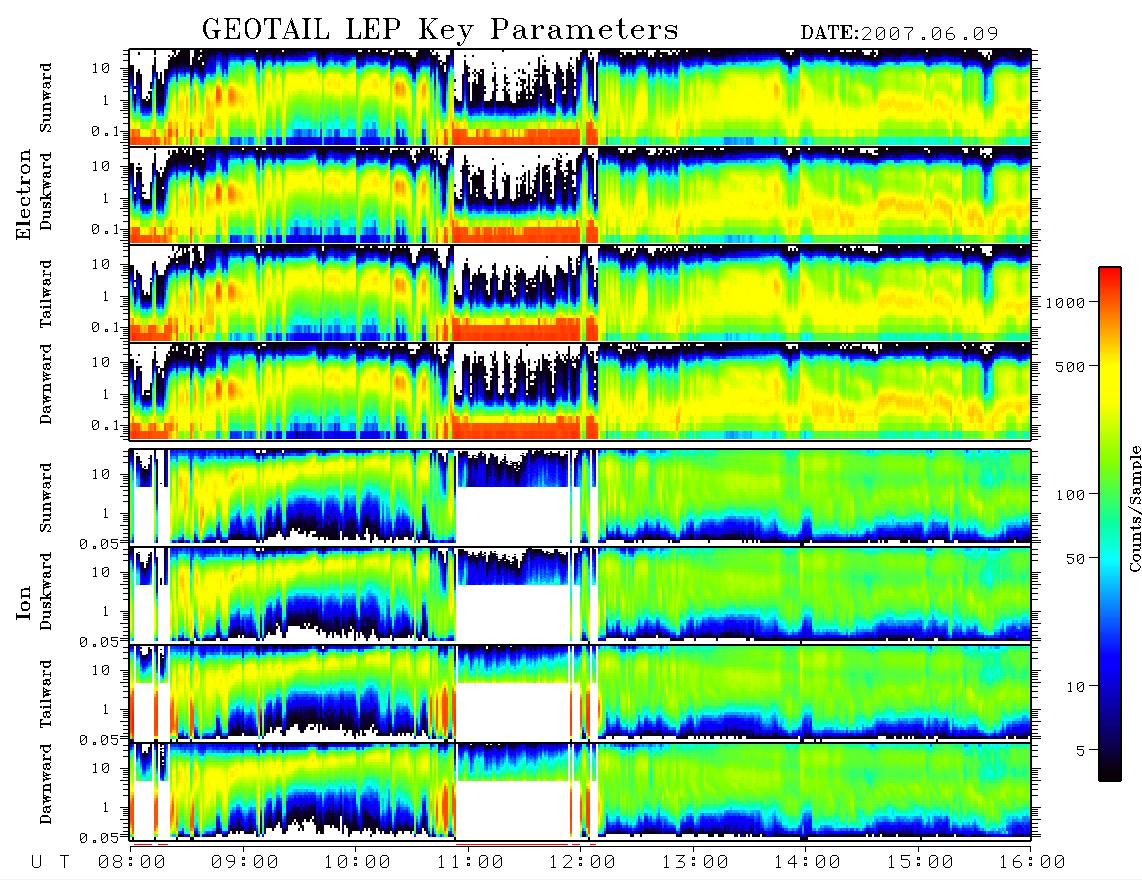Image resolution: width=1142 pixels, height=880 pixels.
Task: Select the Ion Dawnward panel label
Action: (46, 784)
